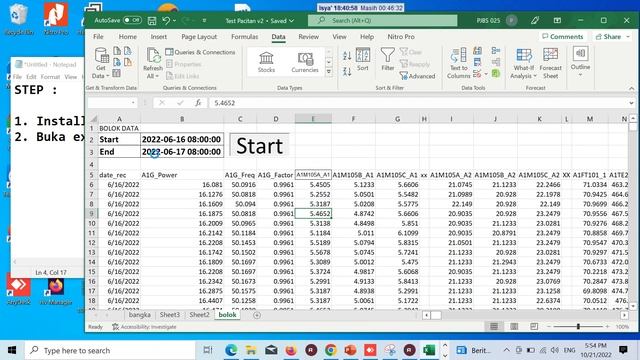Open the Get Data menu
The height and width of the screenshot is (360, 640).
tap(101, 63)
